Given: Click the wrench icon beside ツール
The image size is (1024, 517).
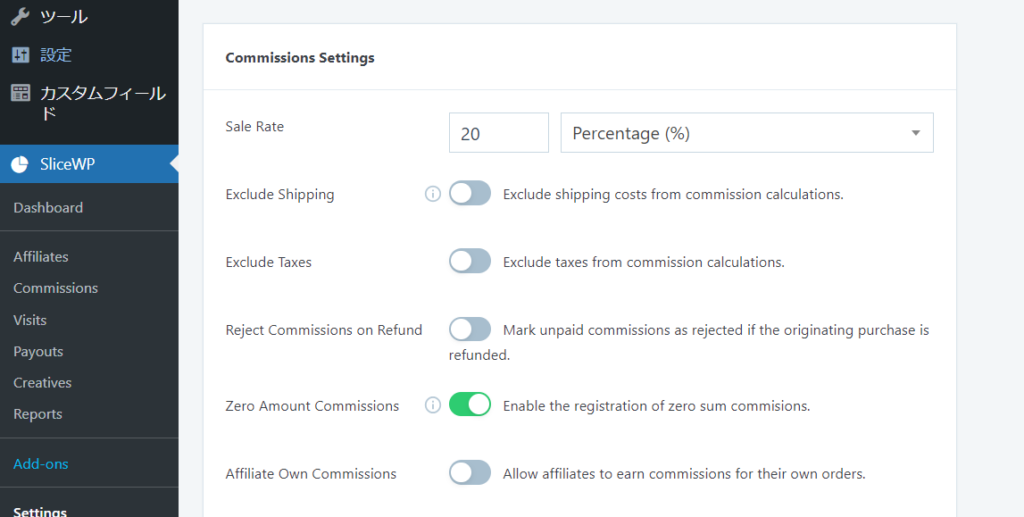Looking at the screenshot, I should tap(20, 17).
